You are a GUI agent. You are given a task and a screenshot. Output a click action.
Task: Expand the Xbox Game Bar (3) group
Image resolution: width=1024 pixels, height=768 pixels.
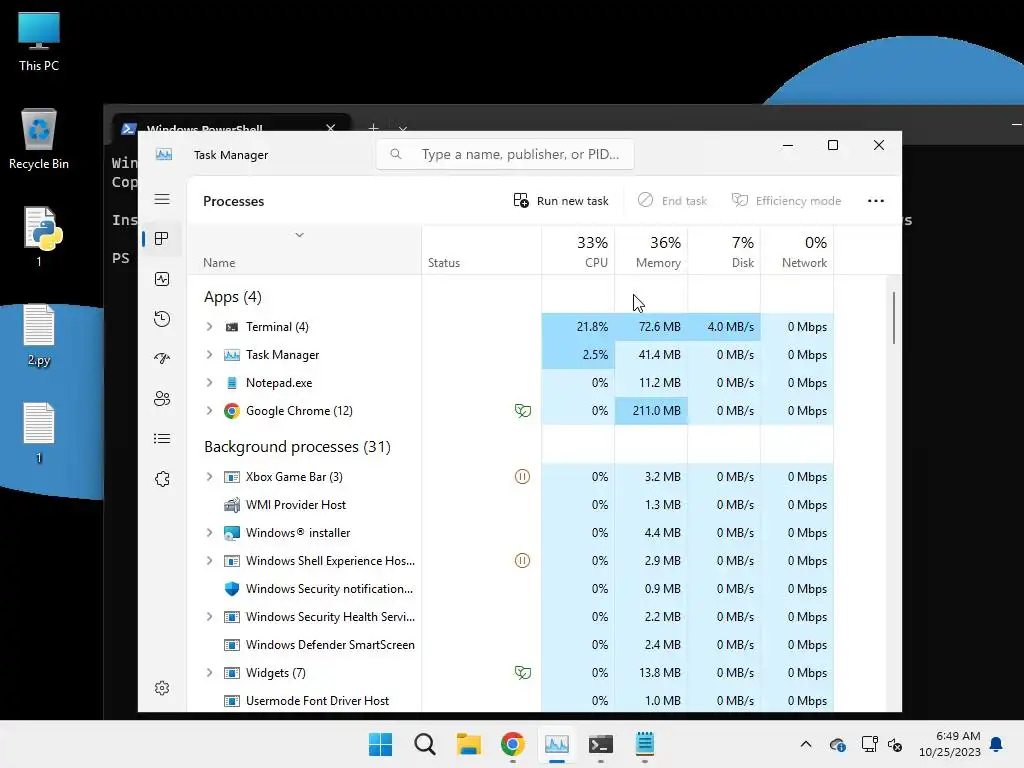click(x=210, y=477)
